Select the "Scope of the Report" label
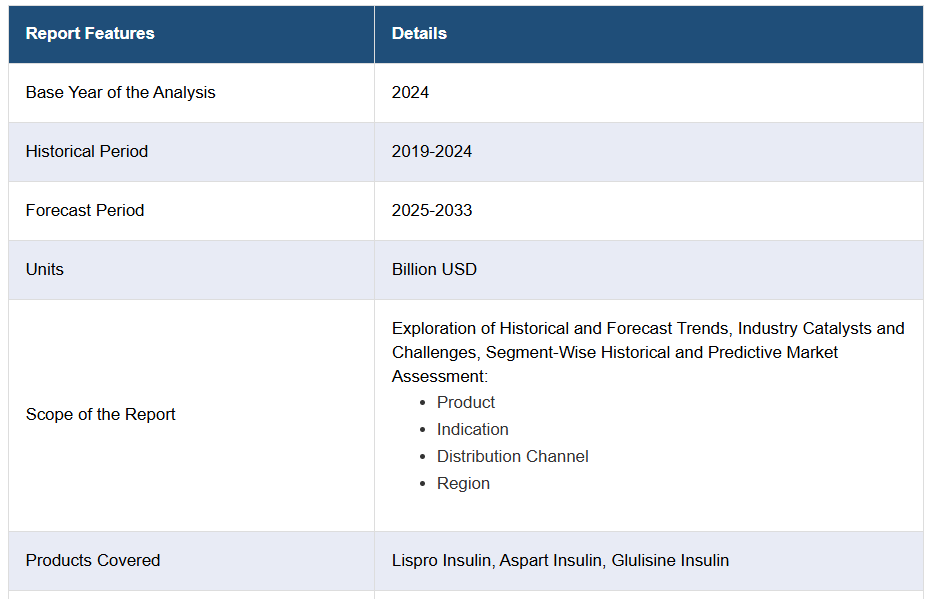930x599 pixels. pyautogui.click(x=101, y=415)
